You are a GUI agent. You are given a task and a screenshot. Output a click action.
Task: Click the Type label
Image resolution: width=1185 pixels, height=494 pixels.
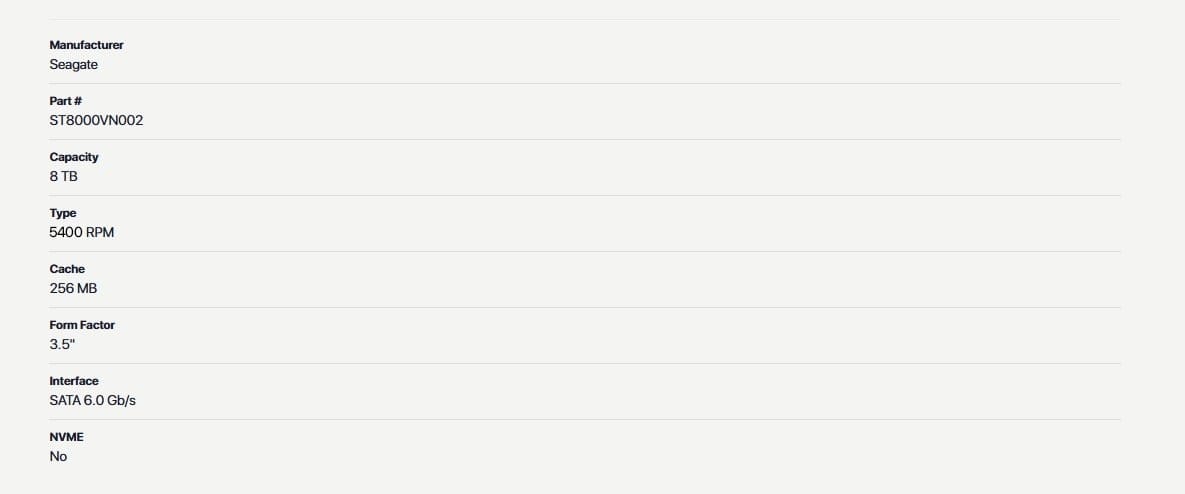(x=63, y=213)
